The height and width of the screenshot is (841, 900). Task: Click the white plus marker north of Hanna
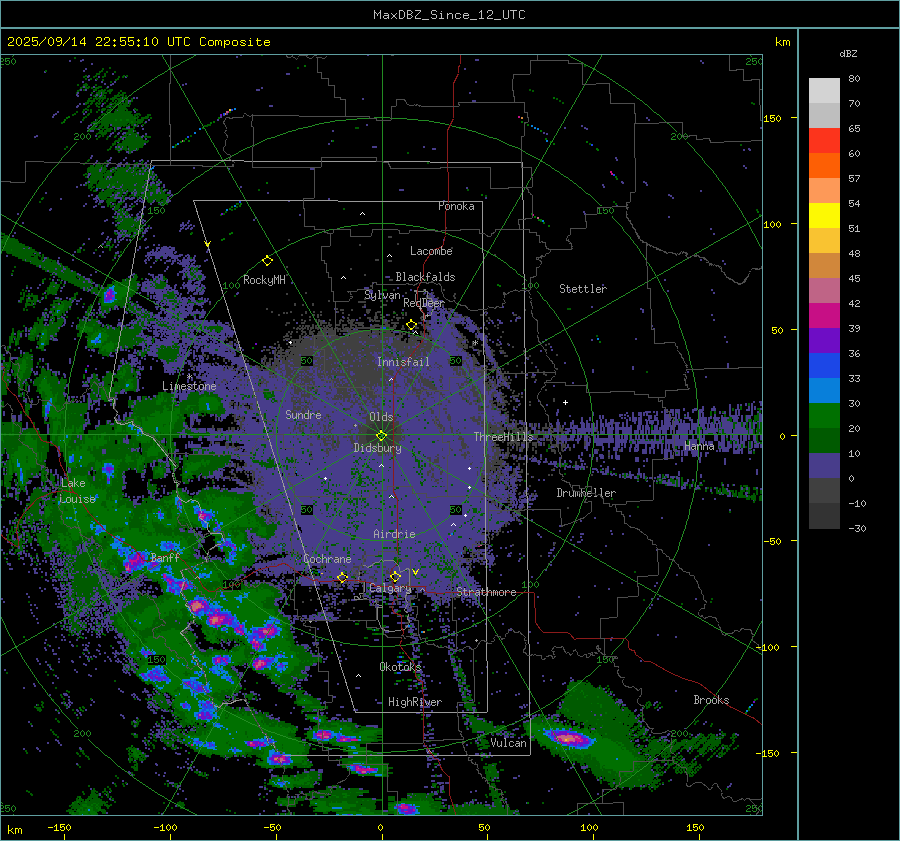click(x=565, y=402)
